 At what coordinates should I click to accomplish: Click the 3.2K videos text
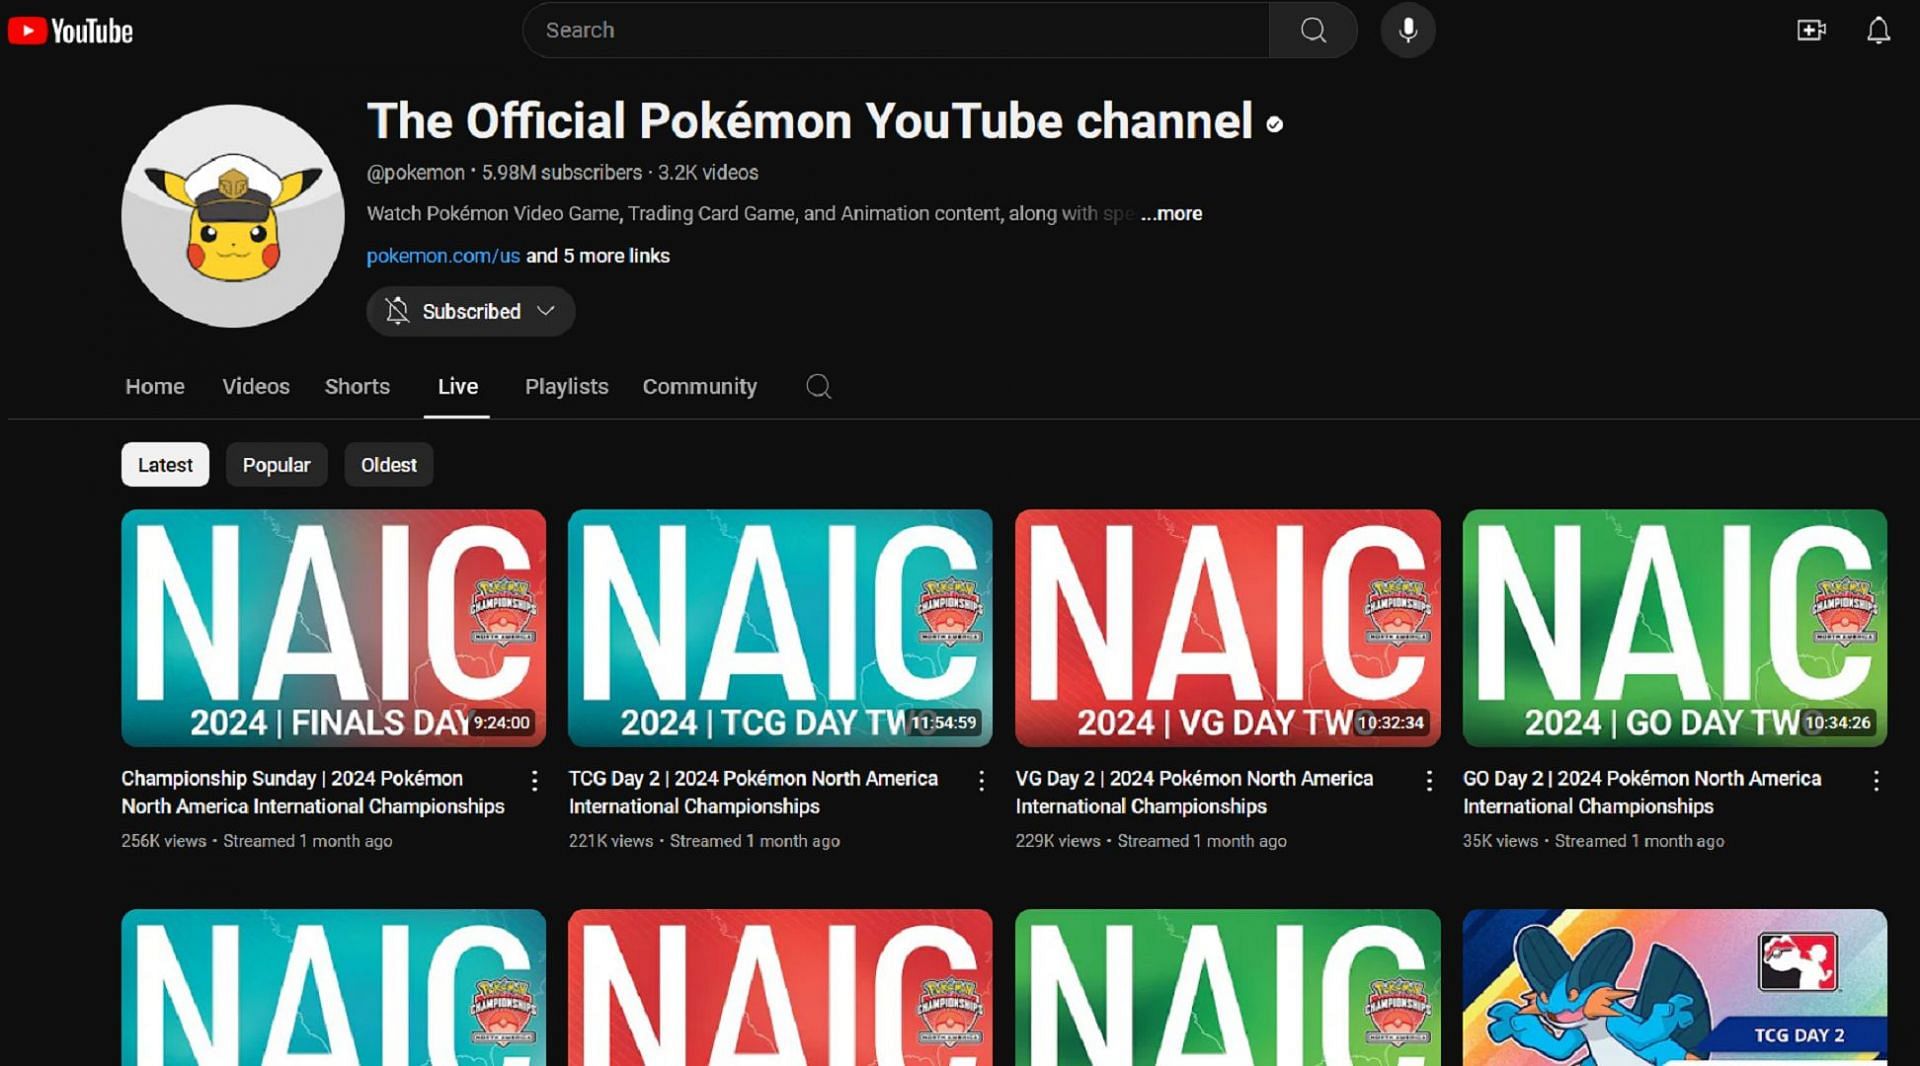point(708,173)
